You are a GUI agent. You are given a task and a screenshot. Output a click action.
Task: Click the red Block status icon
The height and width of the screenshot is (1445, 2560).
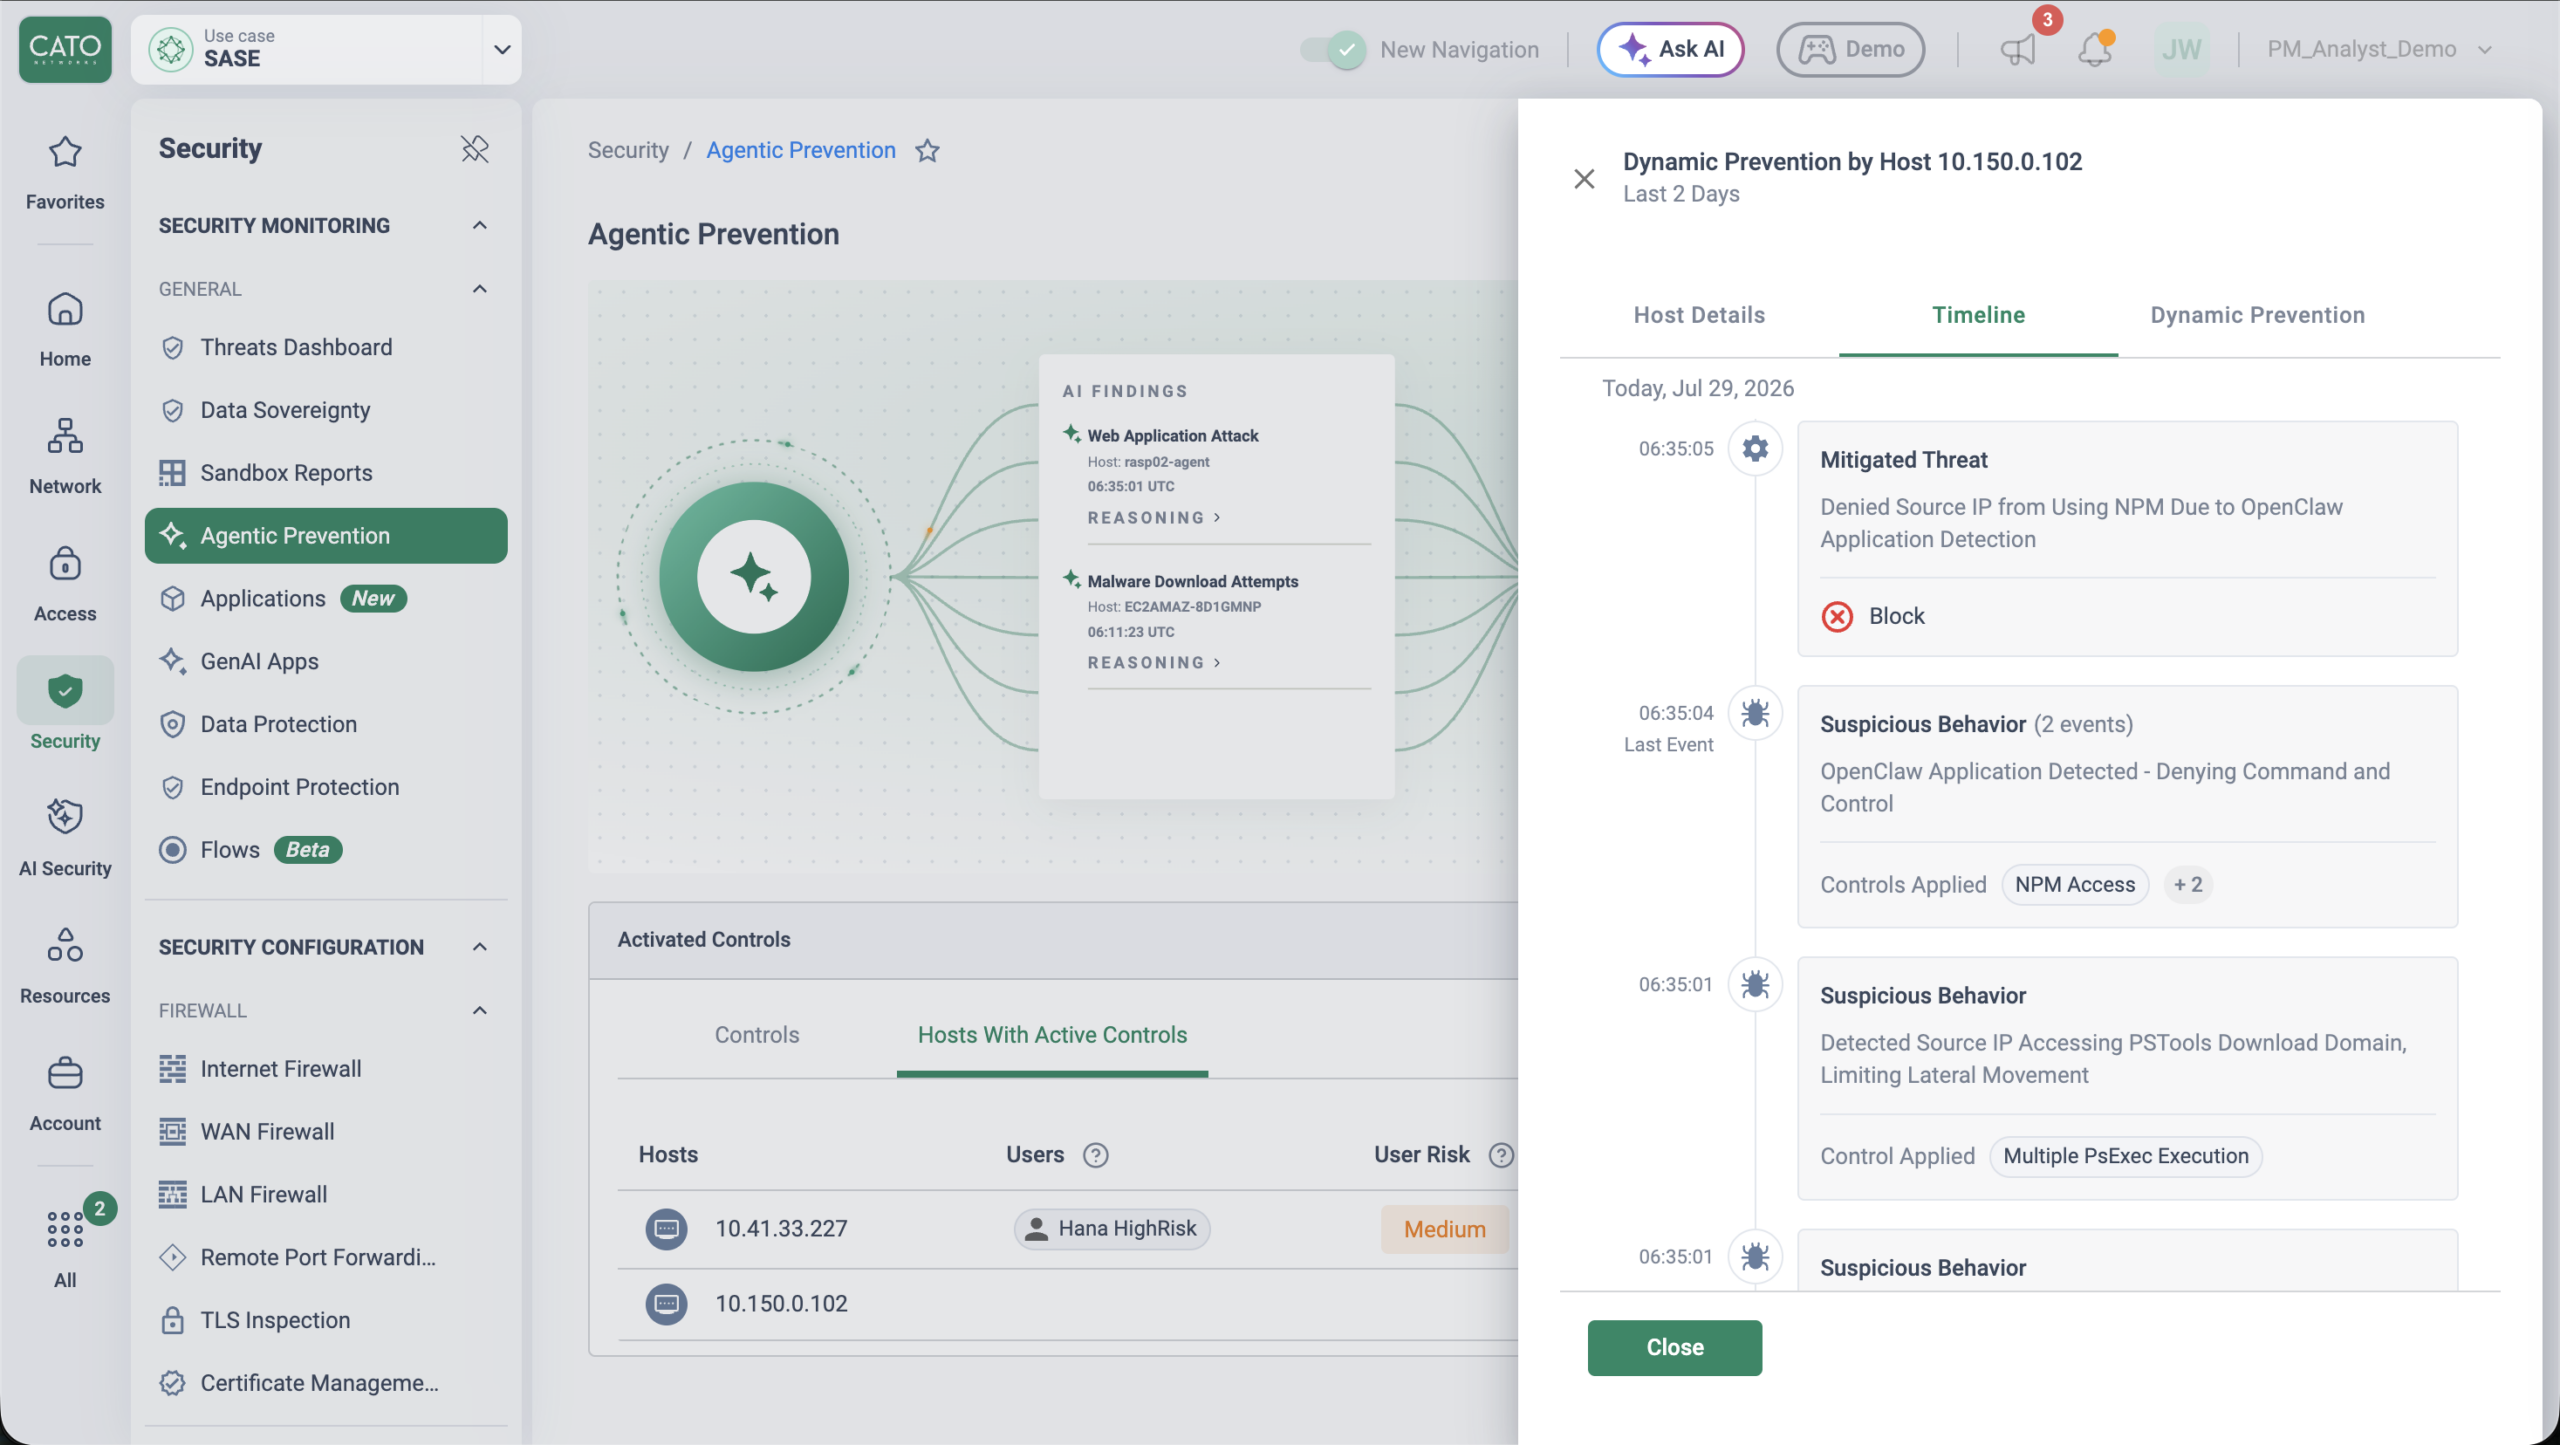click(x=1837, y=616)
